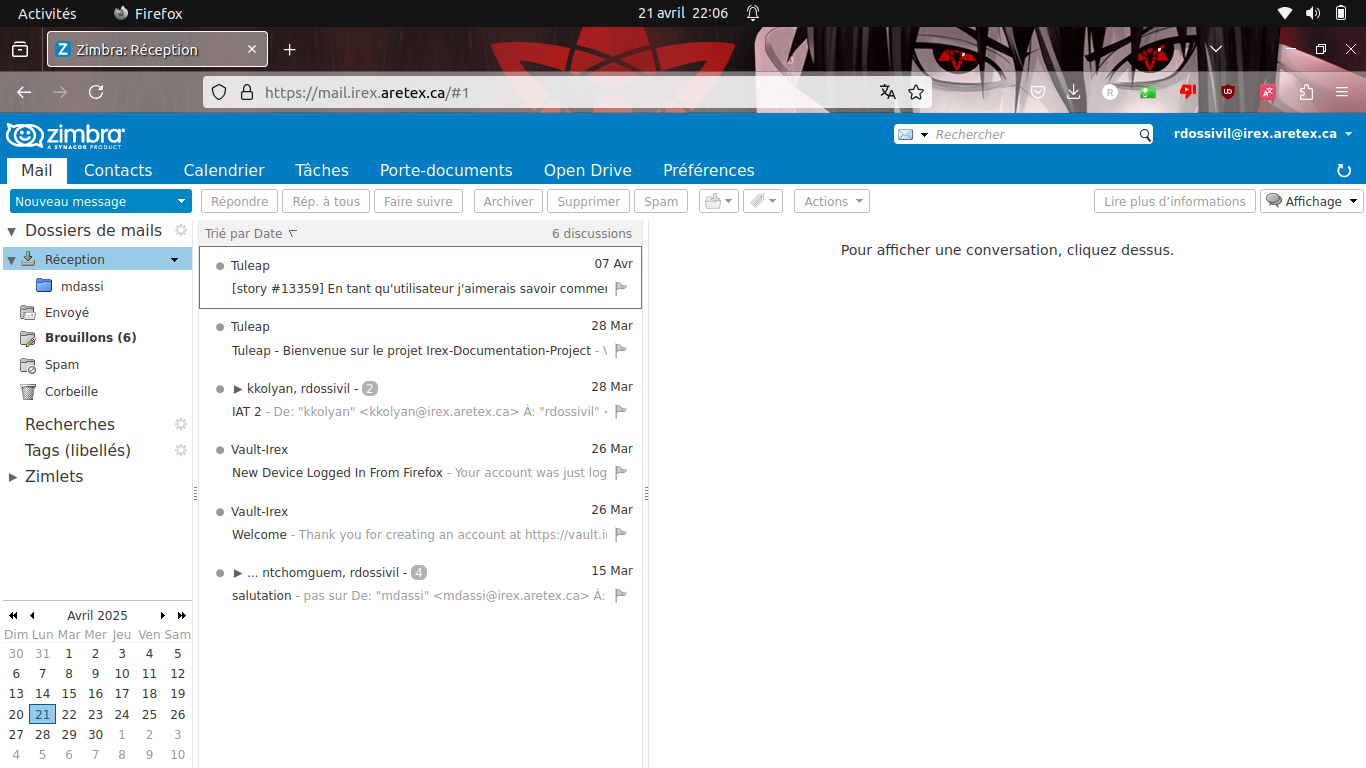
Task: Flag the New Device Logged In message
Action: click(x=621, y=473)
